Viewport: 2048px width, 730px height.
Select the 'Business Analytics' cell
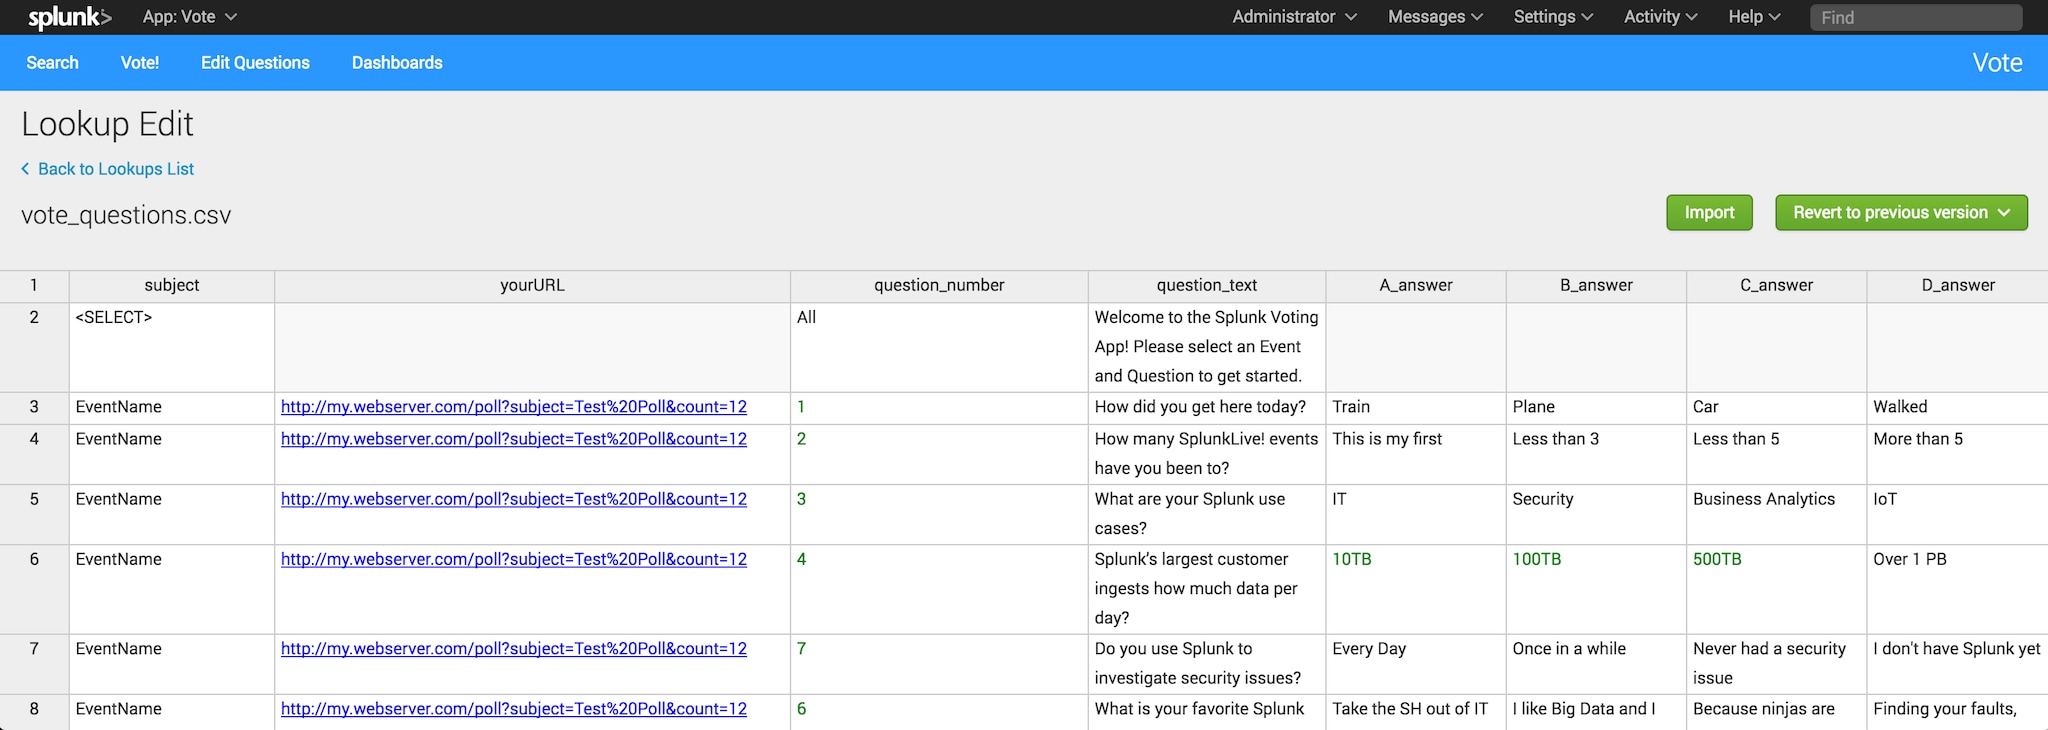coord(1776,514)
